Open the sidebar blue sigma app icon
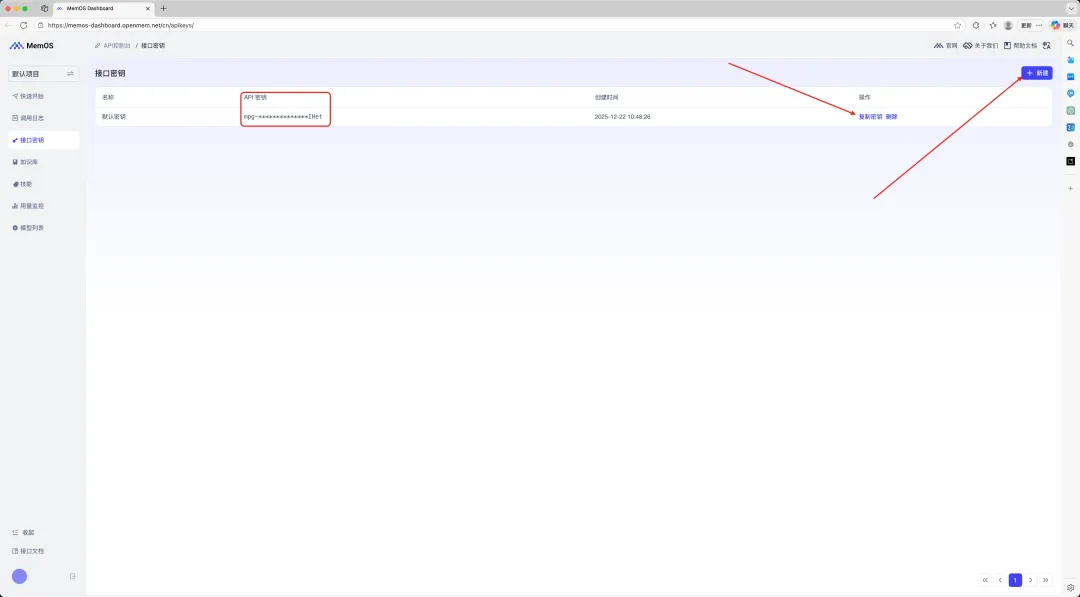 1070,127
